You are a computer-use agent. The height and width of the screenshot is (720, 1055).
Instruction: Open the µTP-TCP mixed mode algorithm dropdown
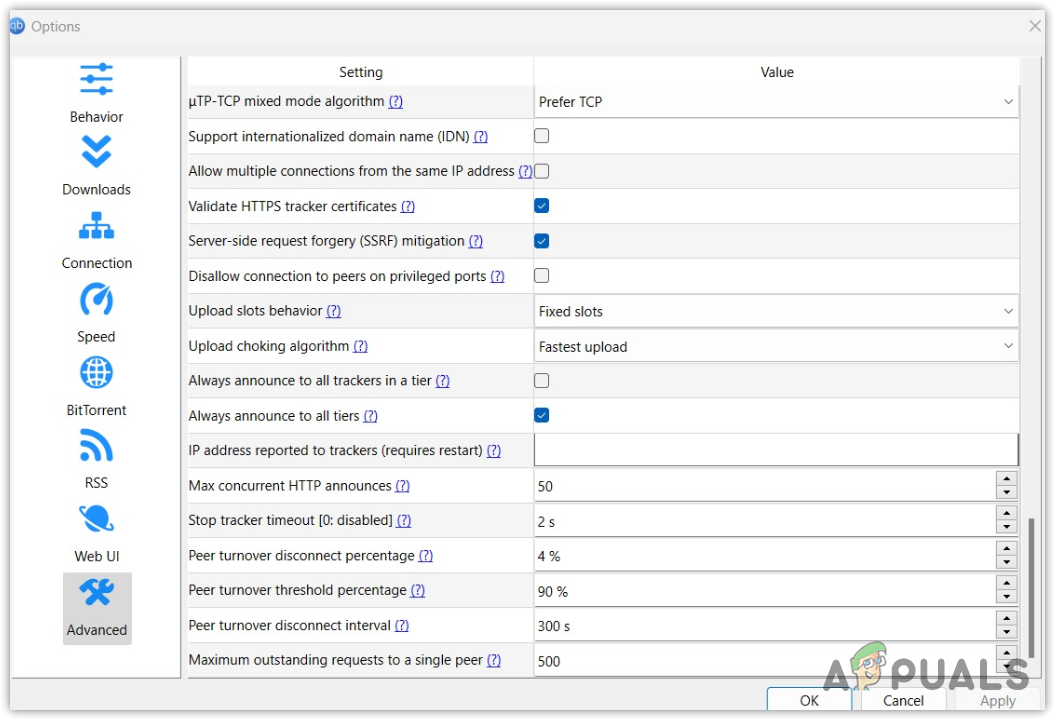pos(776,102)
